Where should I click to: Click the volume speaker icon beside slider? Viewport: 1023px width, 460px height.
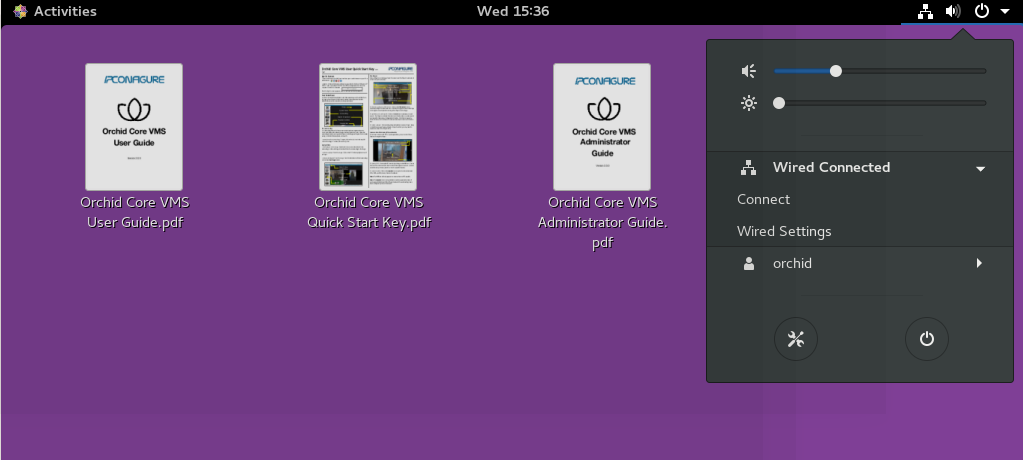coord(748,71)
